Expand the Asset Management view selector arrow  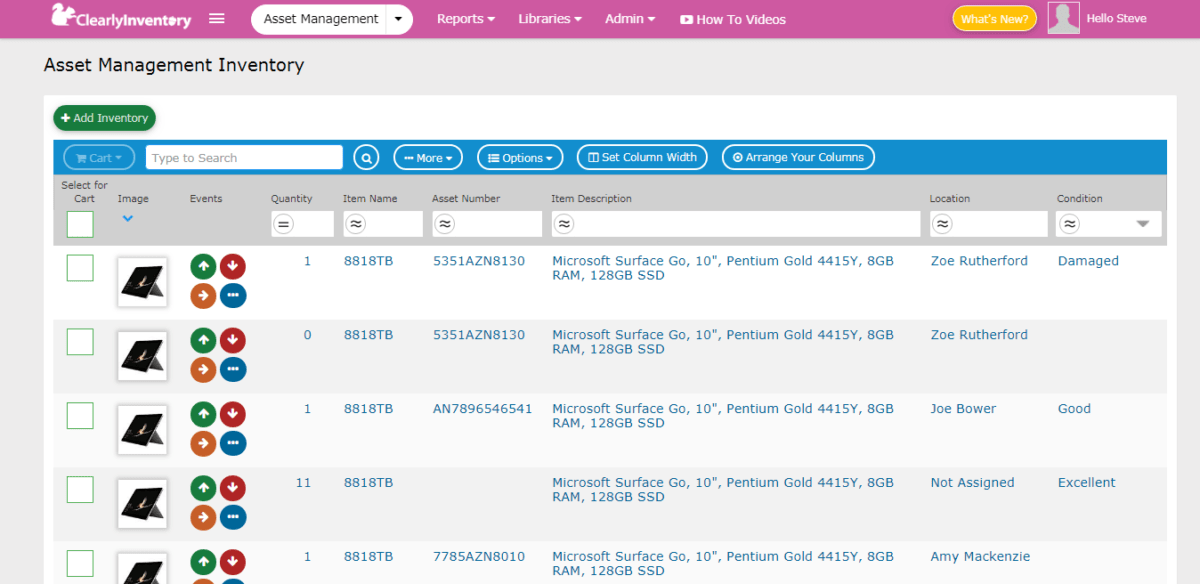point(398,18)
